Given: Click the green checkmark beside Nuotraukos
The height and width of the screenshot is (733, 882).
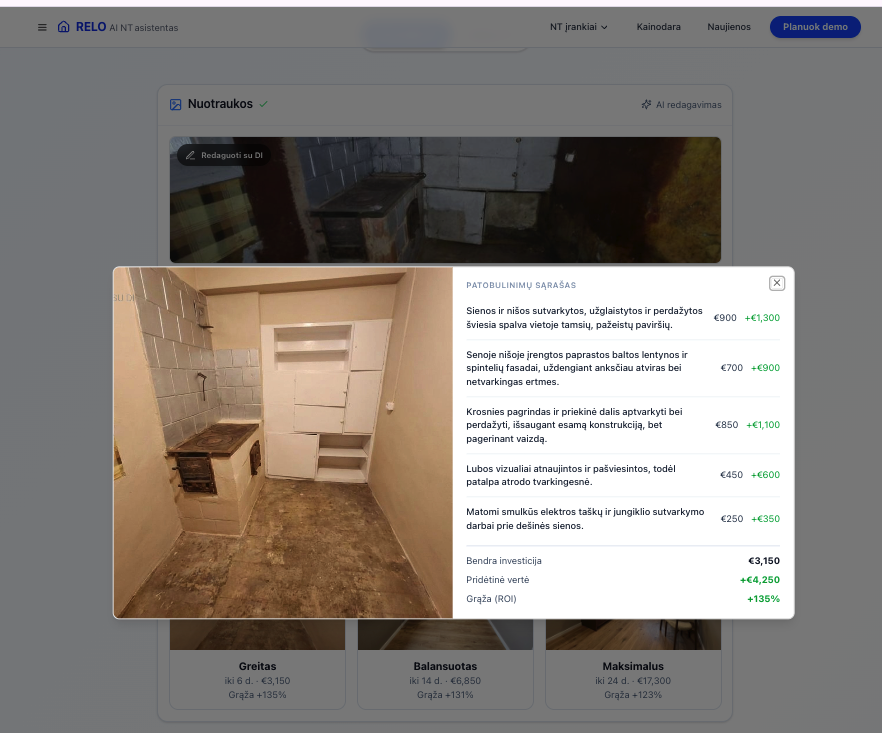Looking at the screenshot, I should [264, 104].
